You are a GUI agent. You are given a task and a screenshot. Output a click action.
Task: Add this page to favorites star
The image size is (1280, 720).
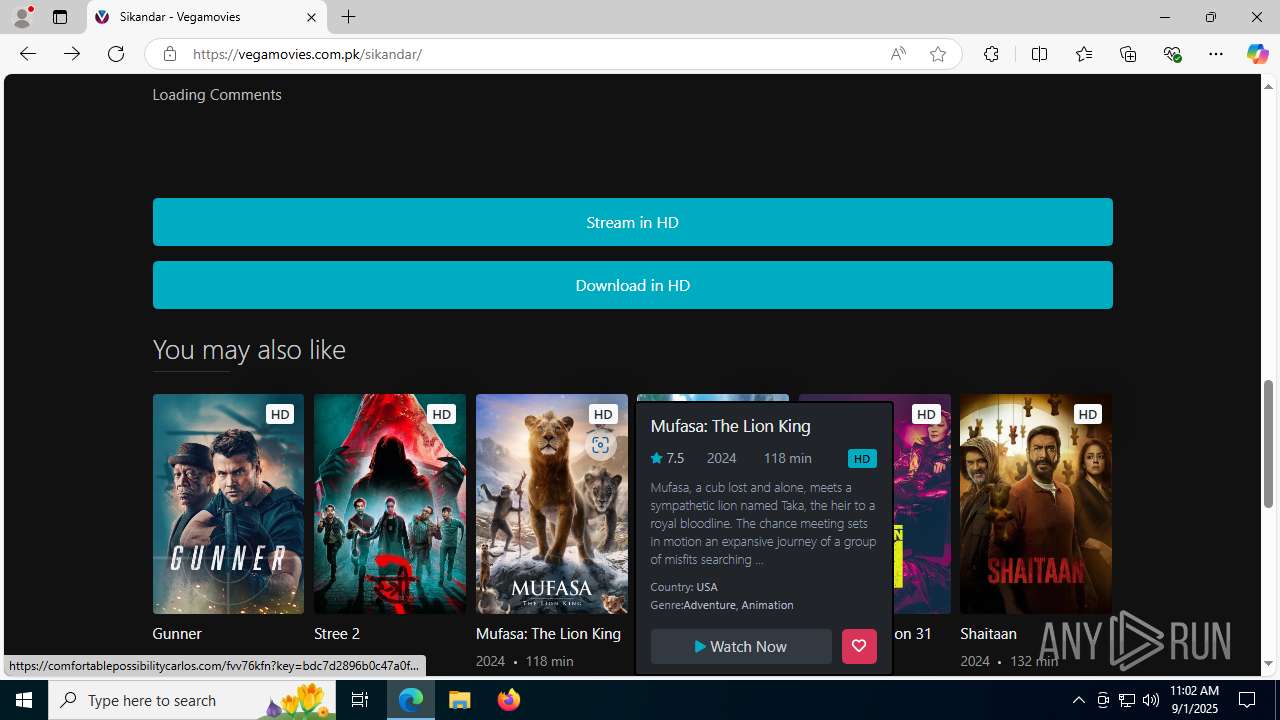pos(938,54)
